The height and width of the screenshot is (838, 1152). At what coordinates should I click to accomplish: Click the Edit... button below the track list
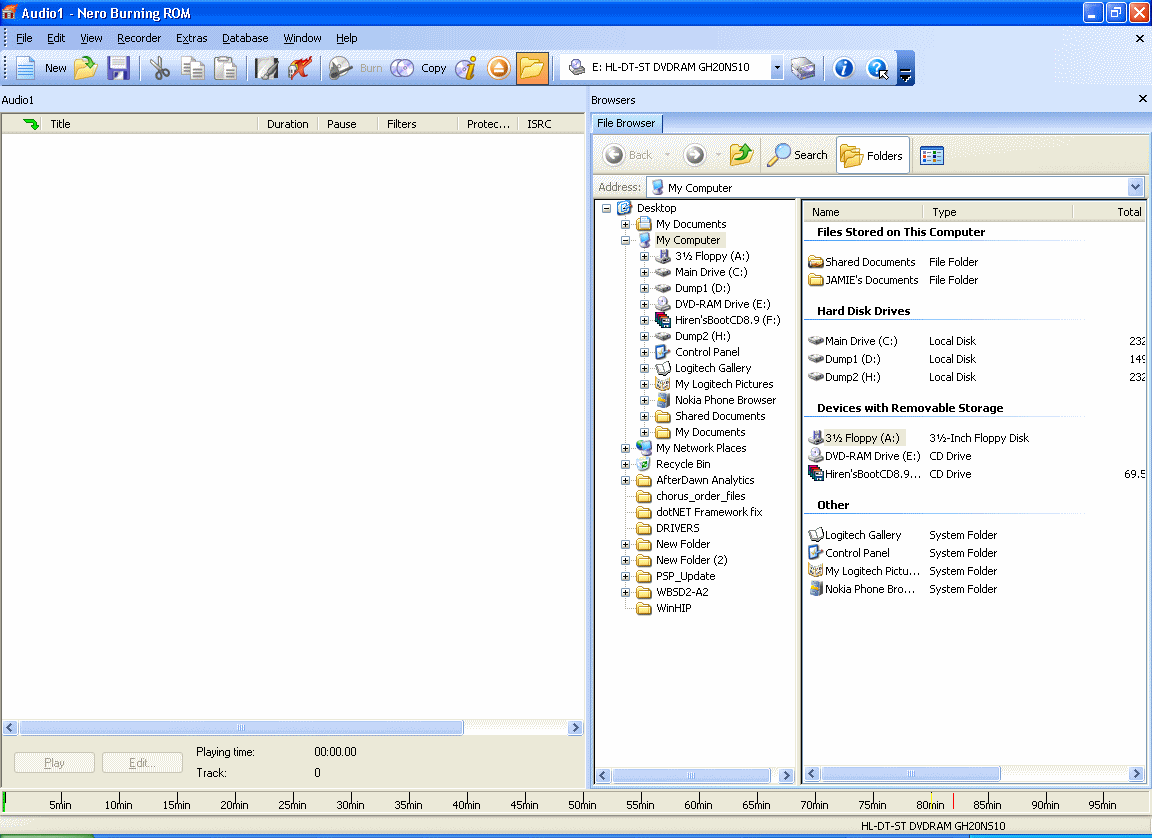143,762
